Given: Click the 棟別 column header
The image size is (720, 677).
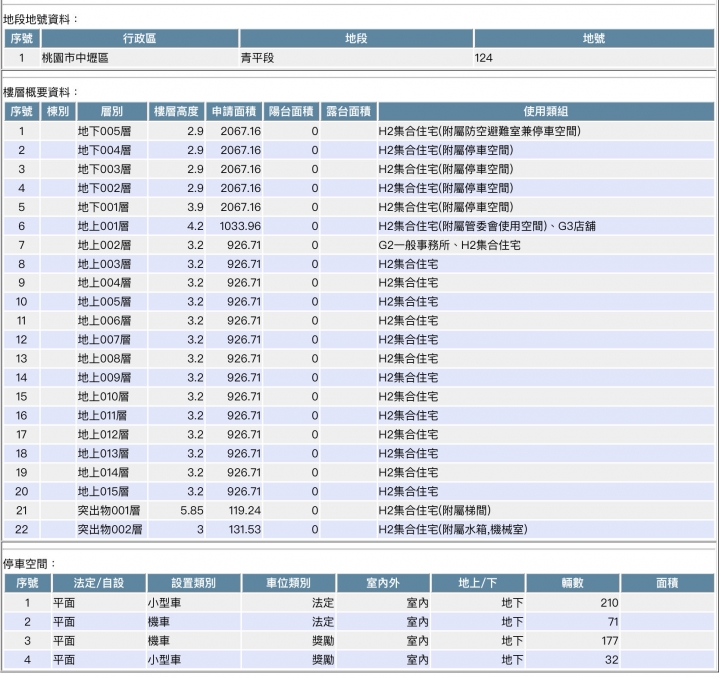Looking at the screenshot, I should (58, 111).
